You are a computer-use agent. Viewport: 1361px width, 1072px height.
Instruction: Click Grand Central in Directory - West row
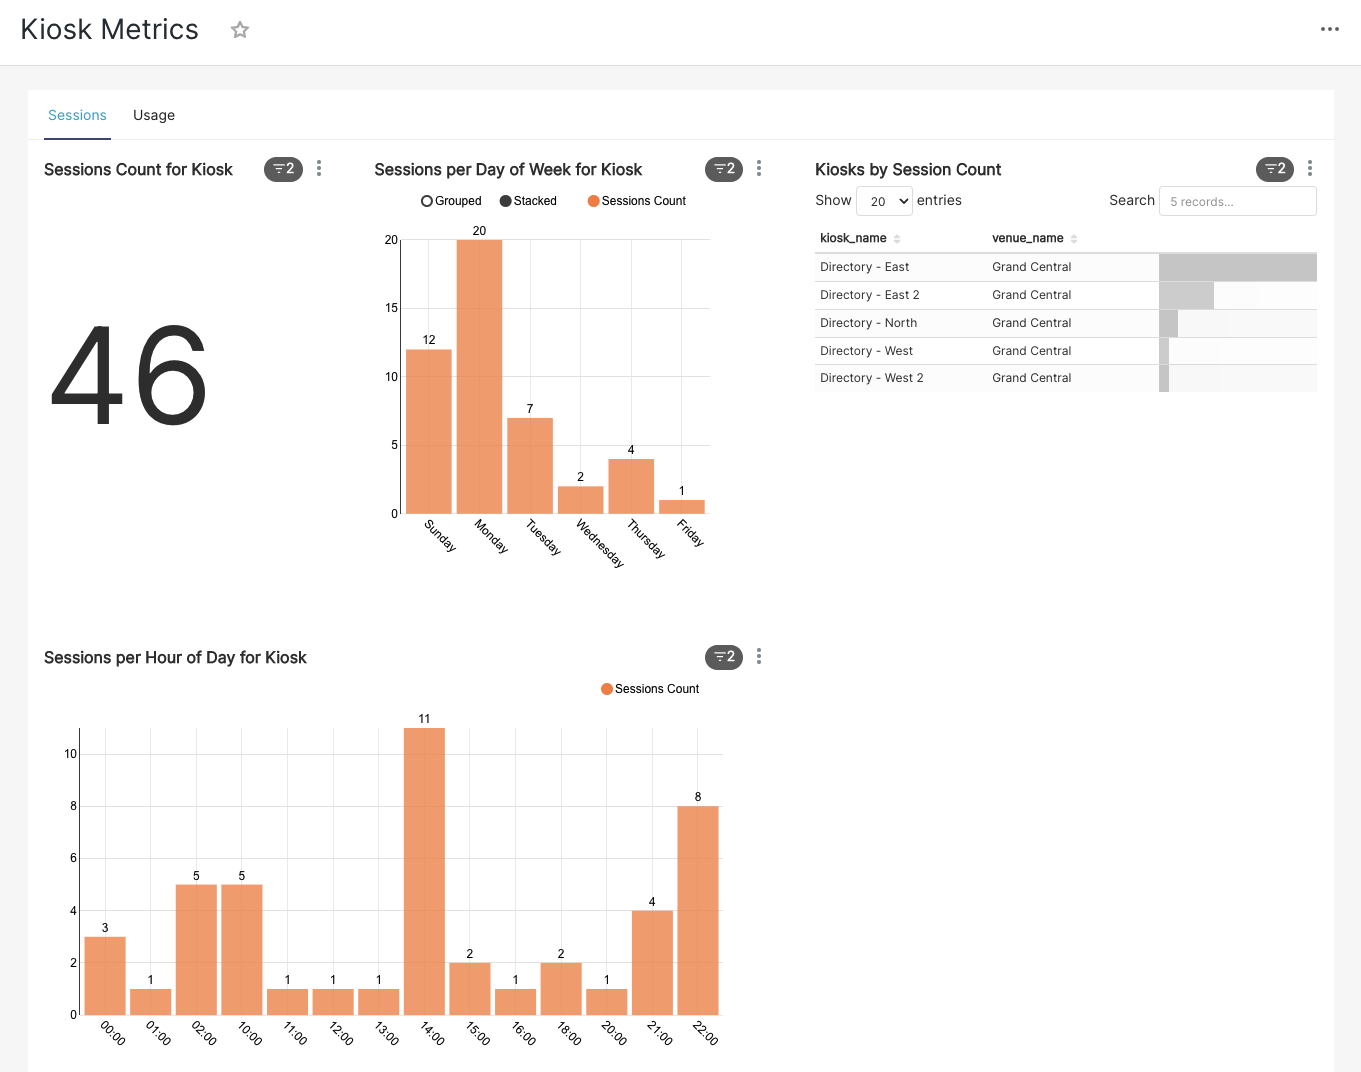(1031, 351)
